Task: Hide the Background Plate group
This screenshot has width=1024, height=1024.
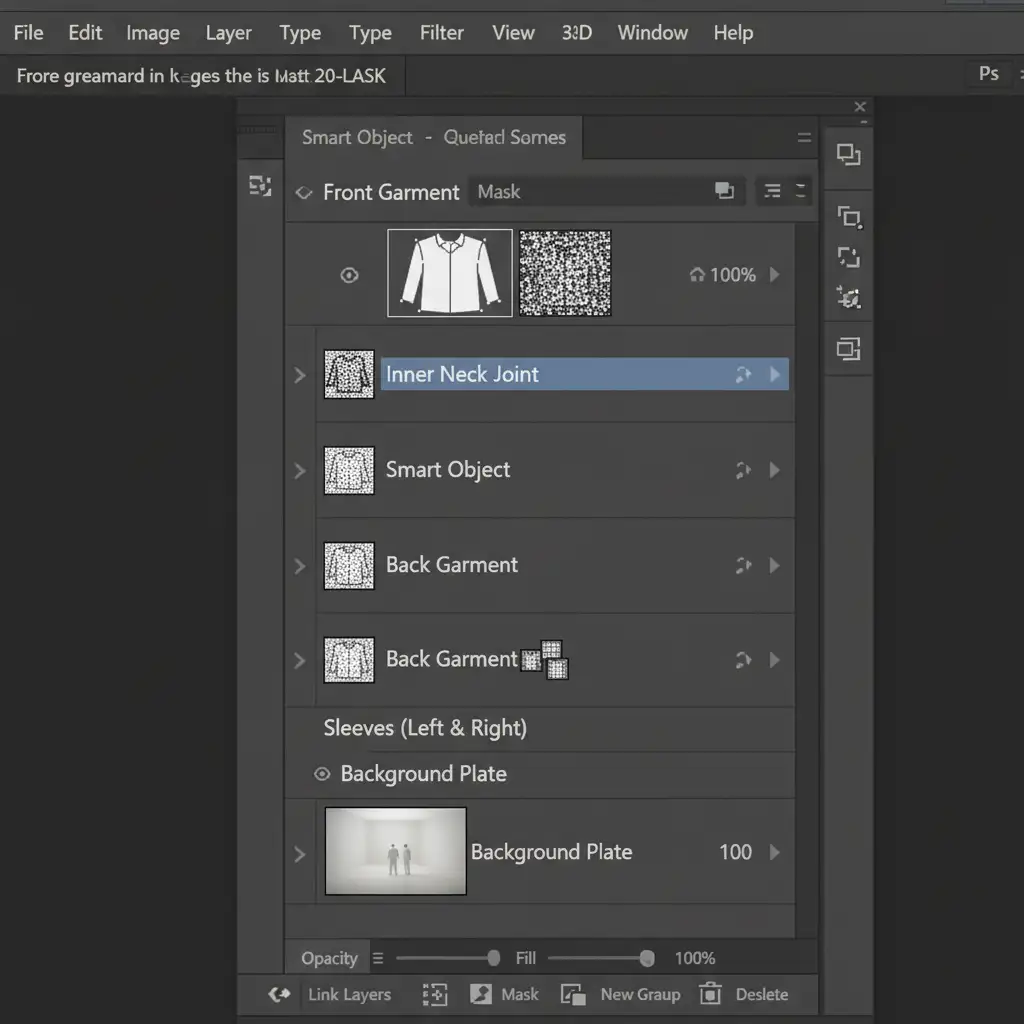Action: pyautogui.click(x=322, y=774)
